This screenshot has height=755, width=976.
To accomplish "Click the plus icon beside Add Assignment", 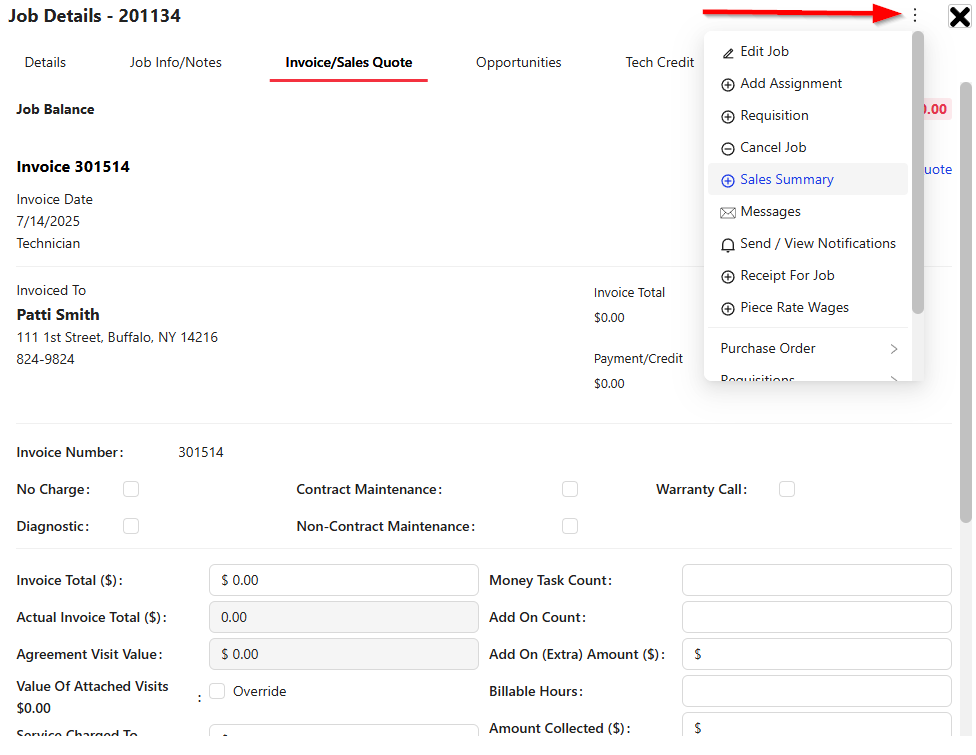I will 728,85.
